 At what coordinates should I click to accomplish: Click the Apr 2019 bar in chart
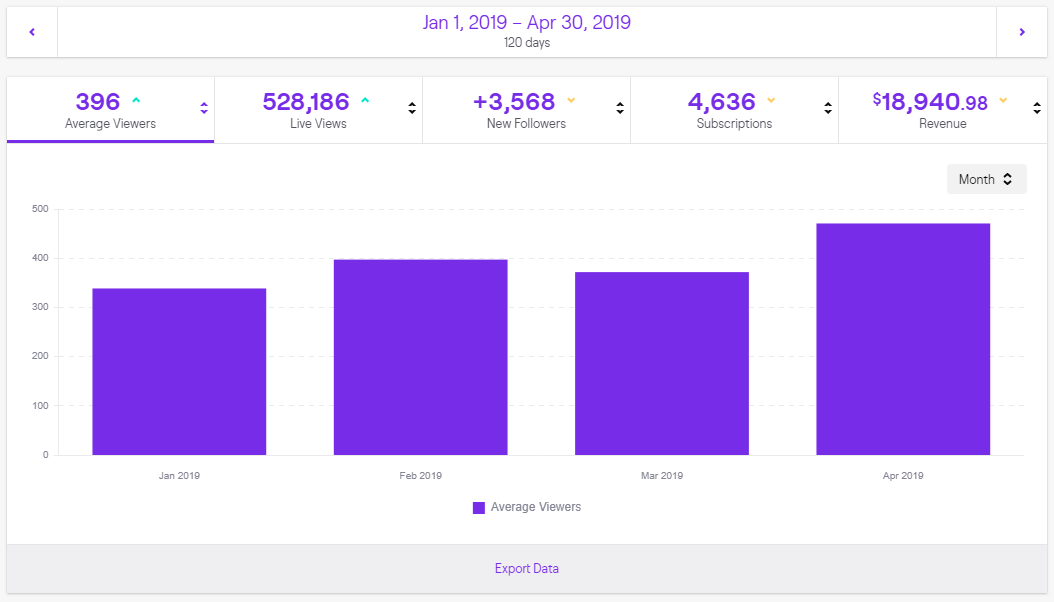point(903,339)
